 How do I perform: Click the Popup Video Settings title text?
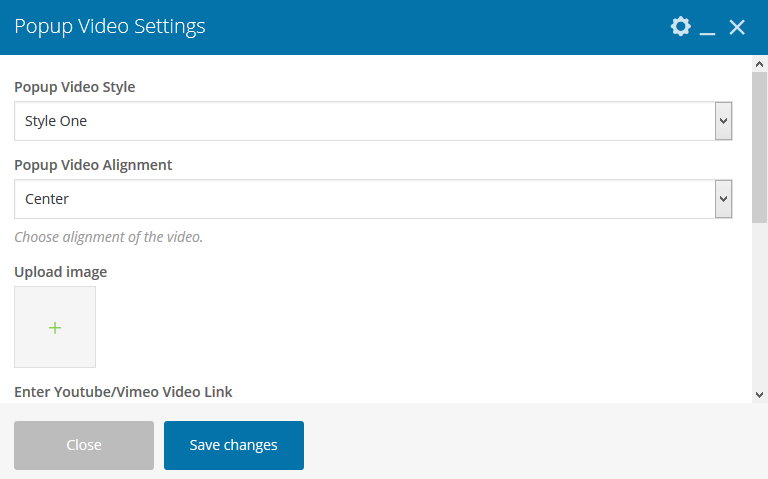[110, 27]
